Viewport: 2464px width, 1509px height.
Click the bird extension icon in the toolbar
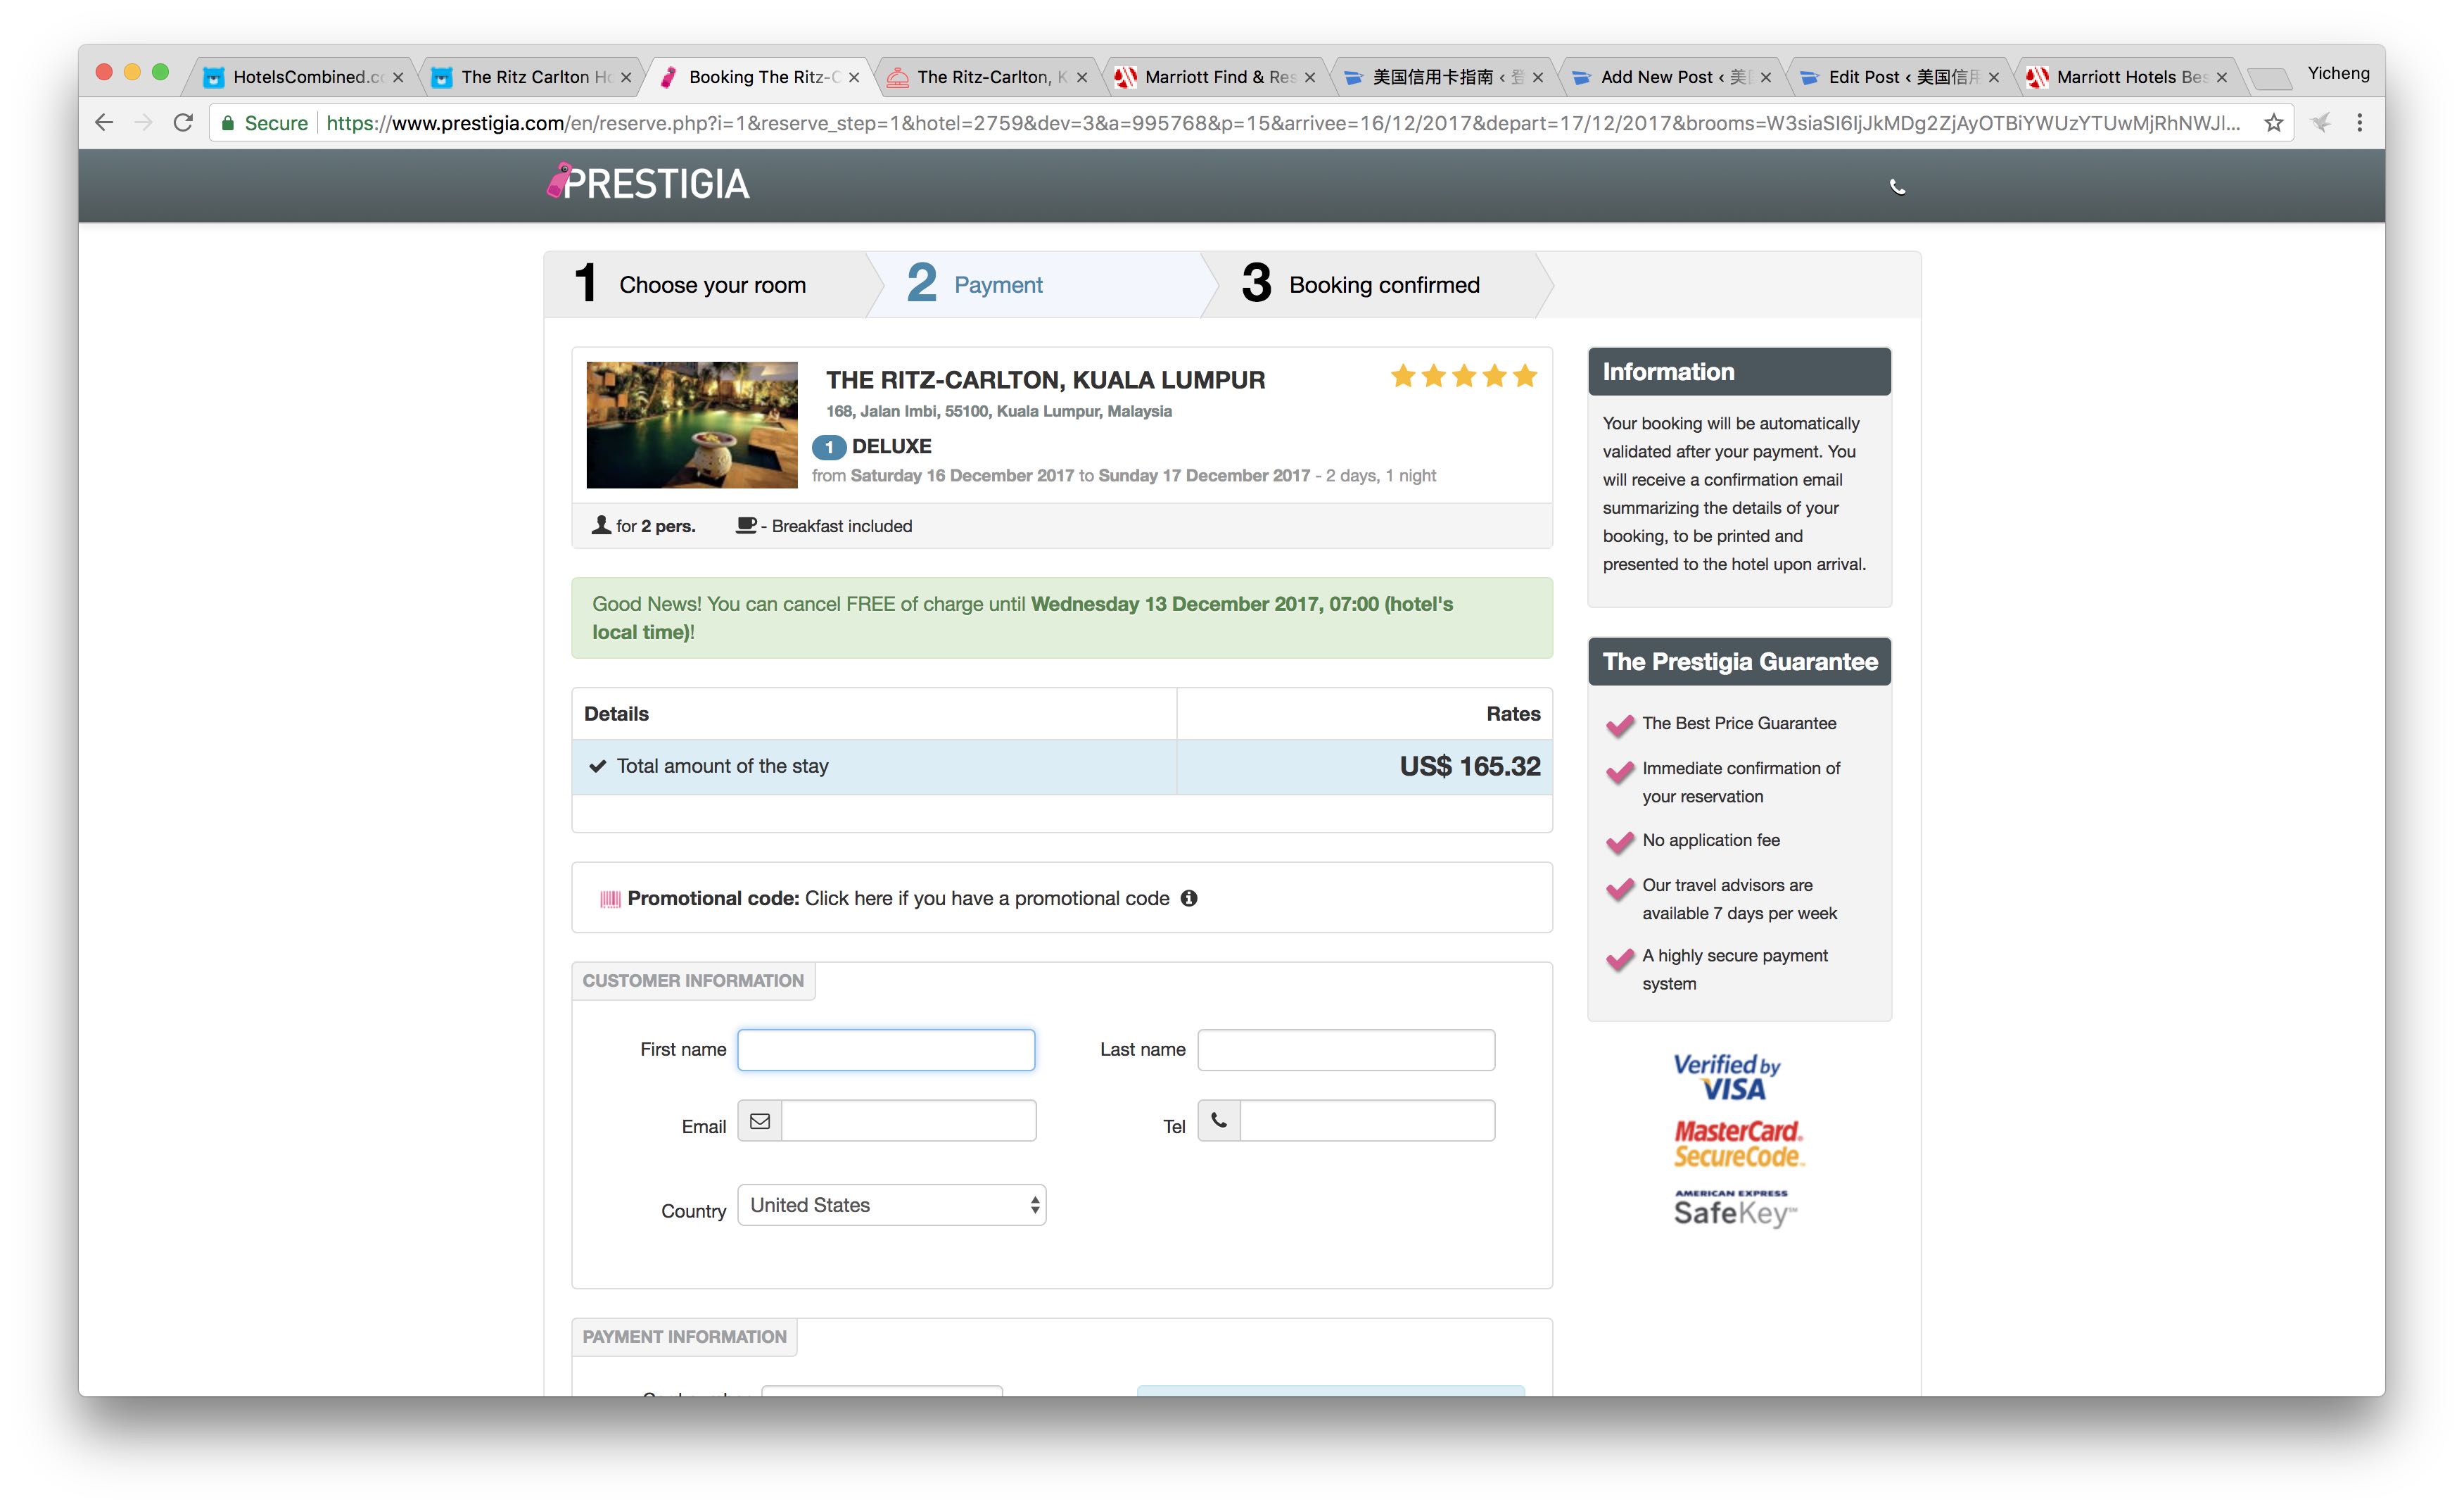pos(2320,123)
